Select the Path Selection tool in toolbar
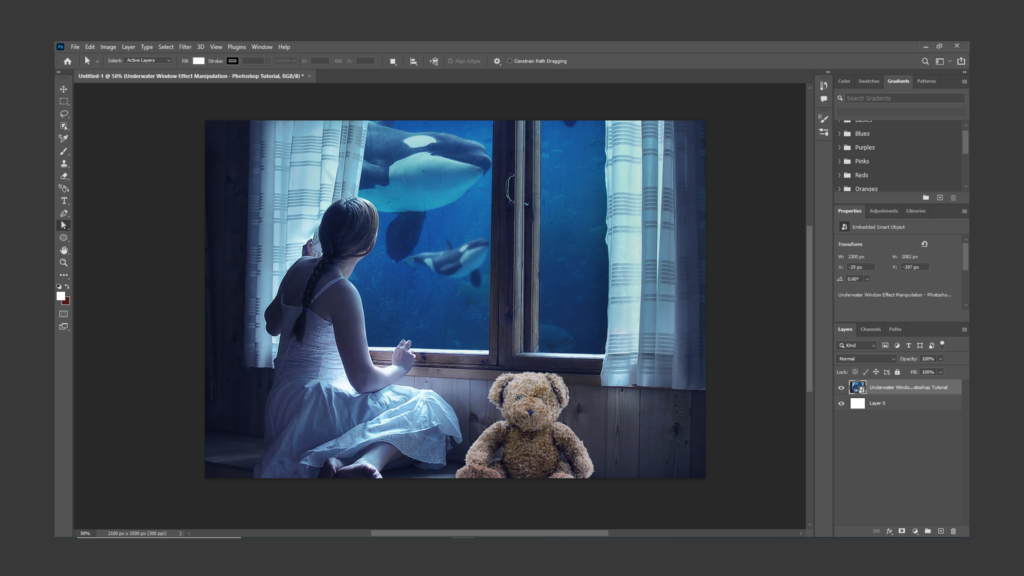 click(63, 225)
